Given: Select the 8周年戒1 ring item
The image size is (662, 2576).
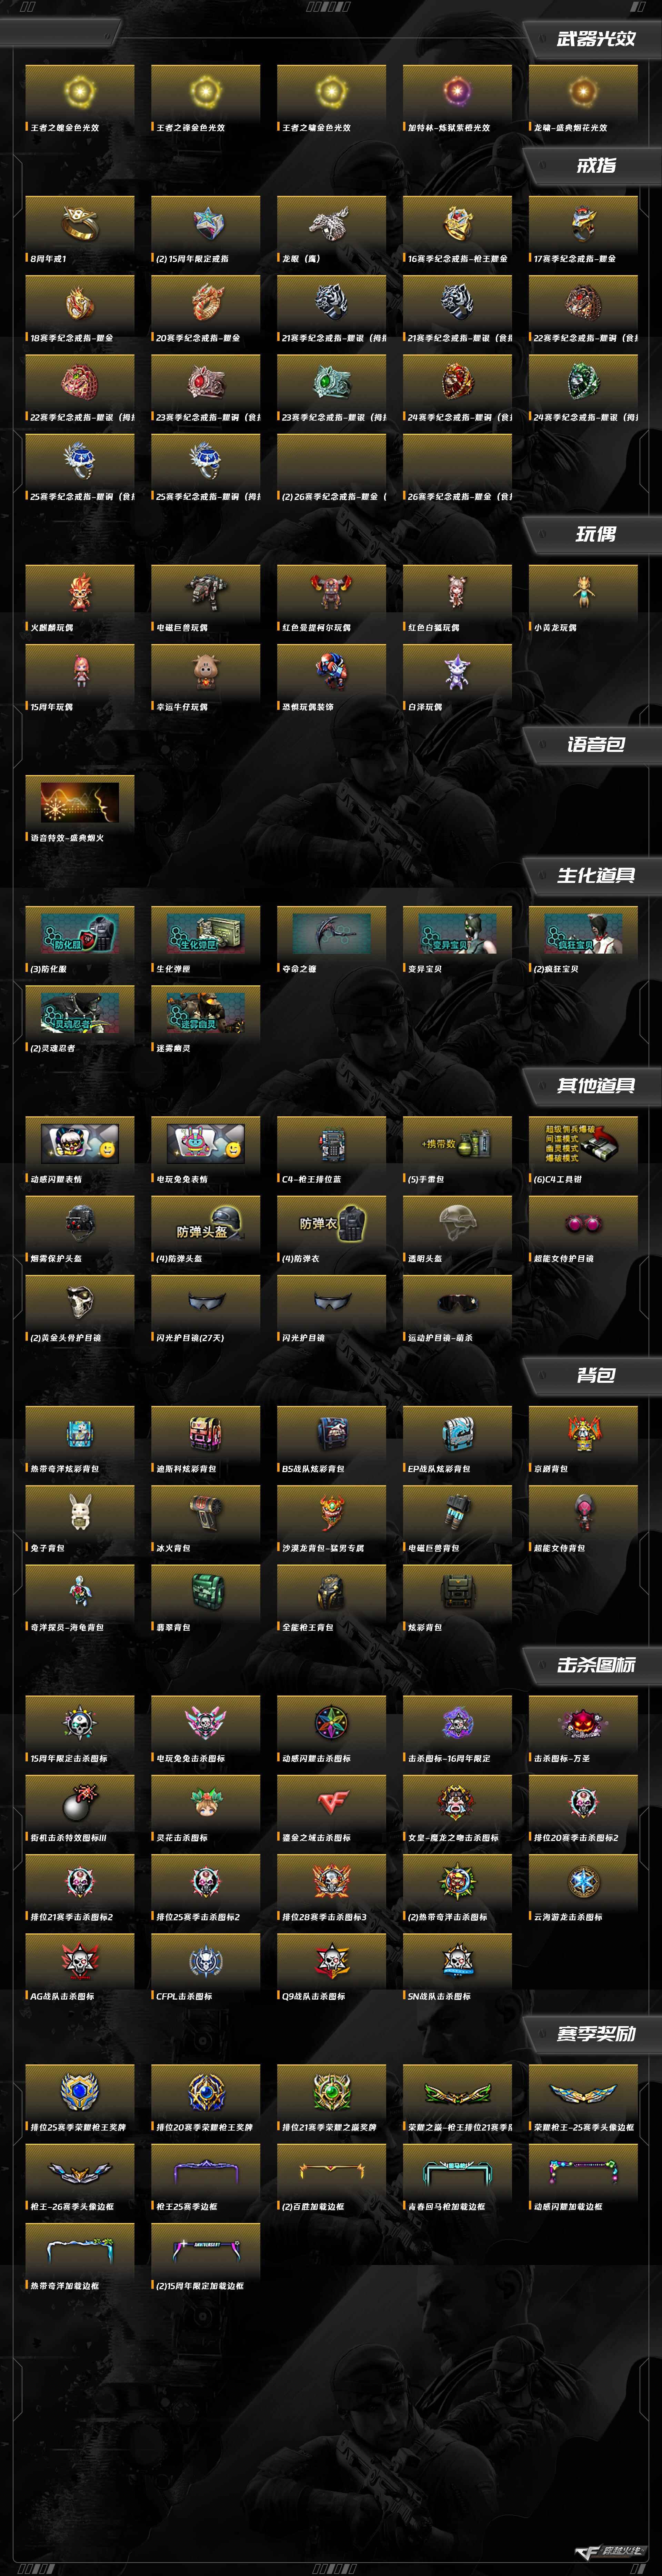Looking at the screenshot, I should (x=80, y=230).
